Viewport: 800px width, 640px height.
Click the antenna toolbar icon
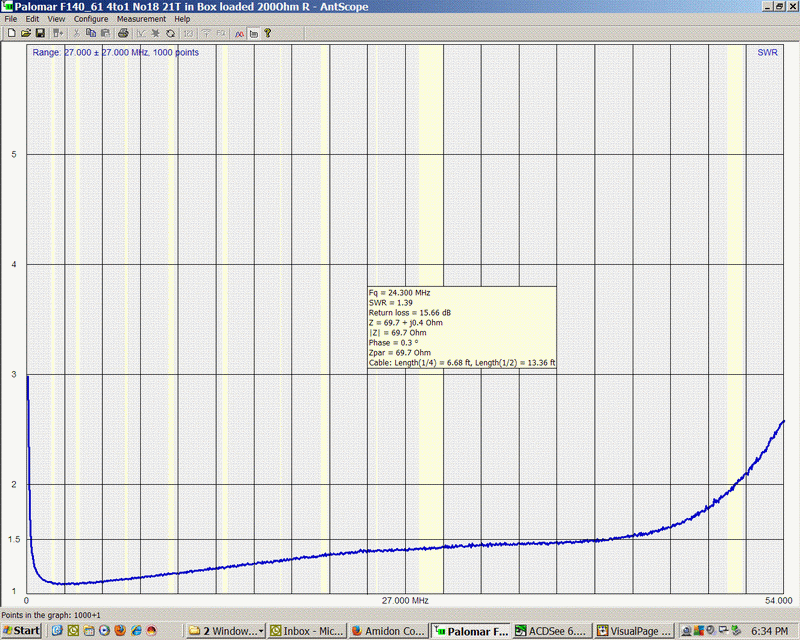point(206,34)
